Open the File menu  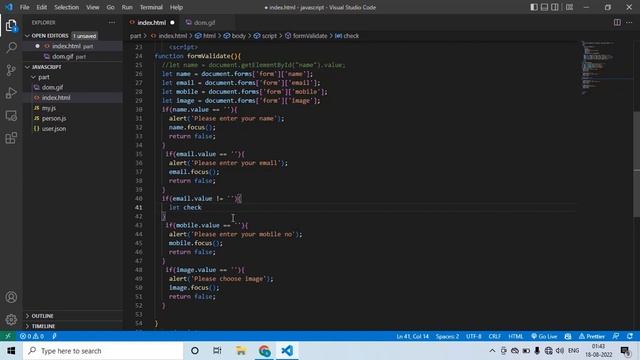pos(24,7)
